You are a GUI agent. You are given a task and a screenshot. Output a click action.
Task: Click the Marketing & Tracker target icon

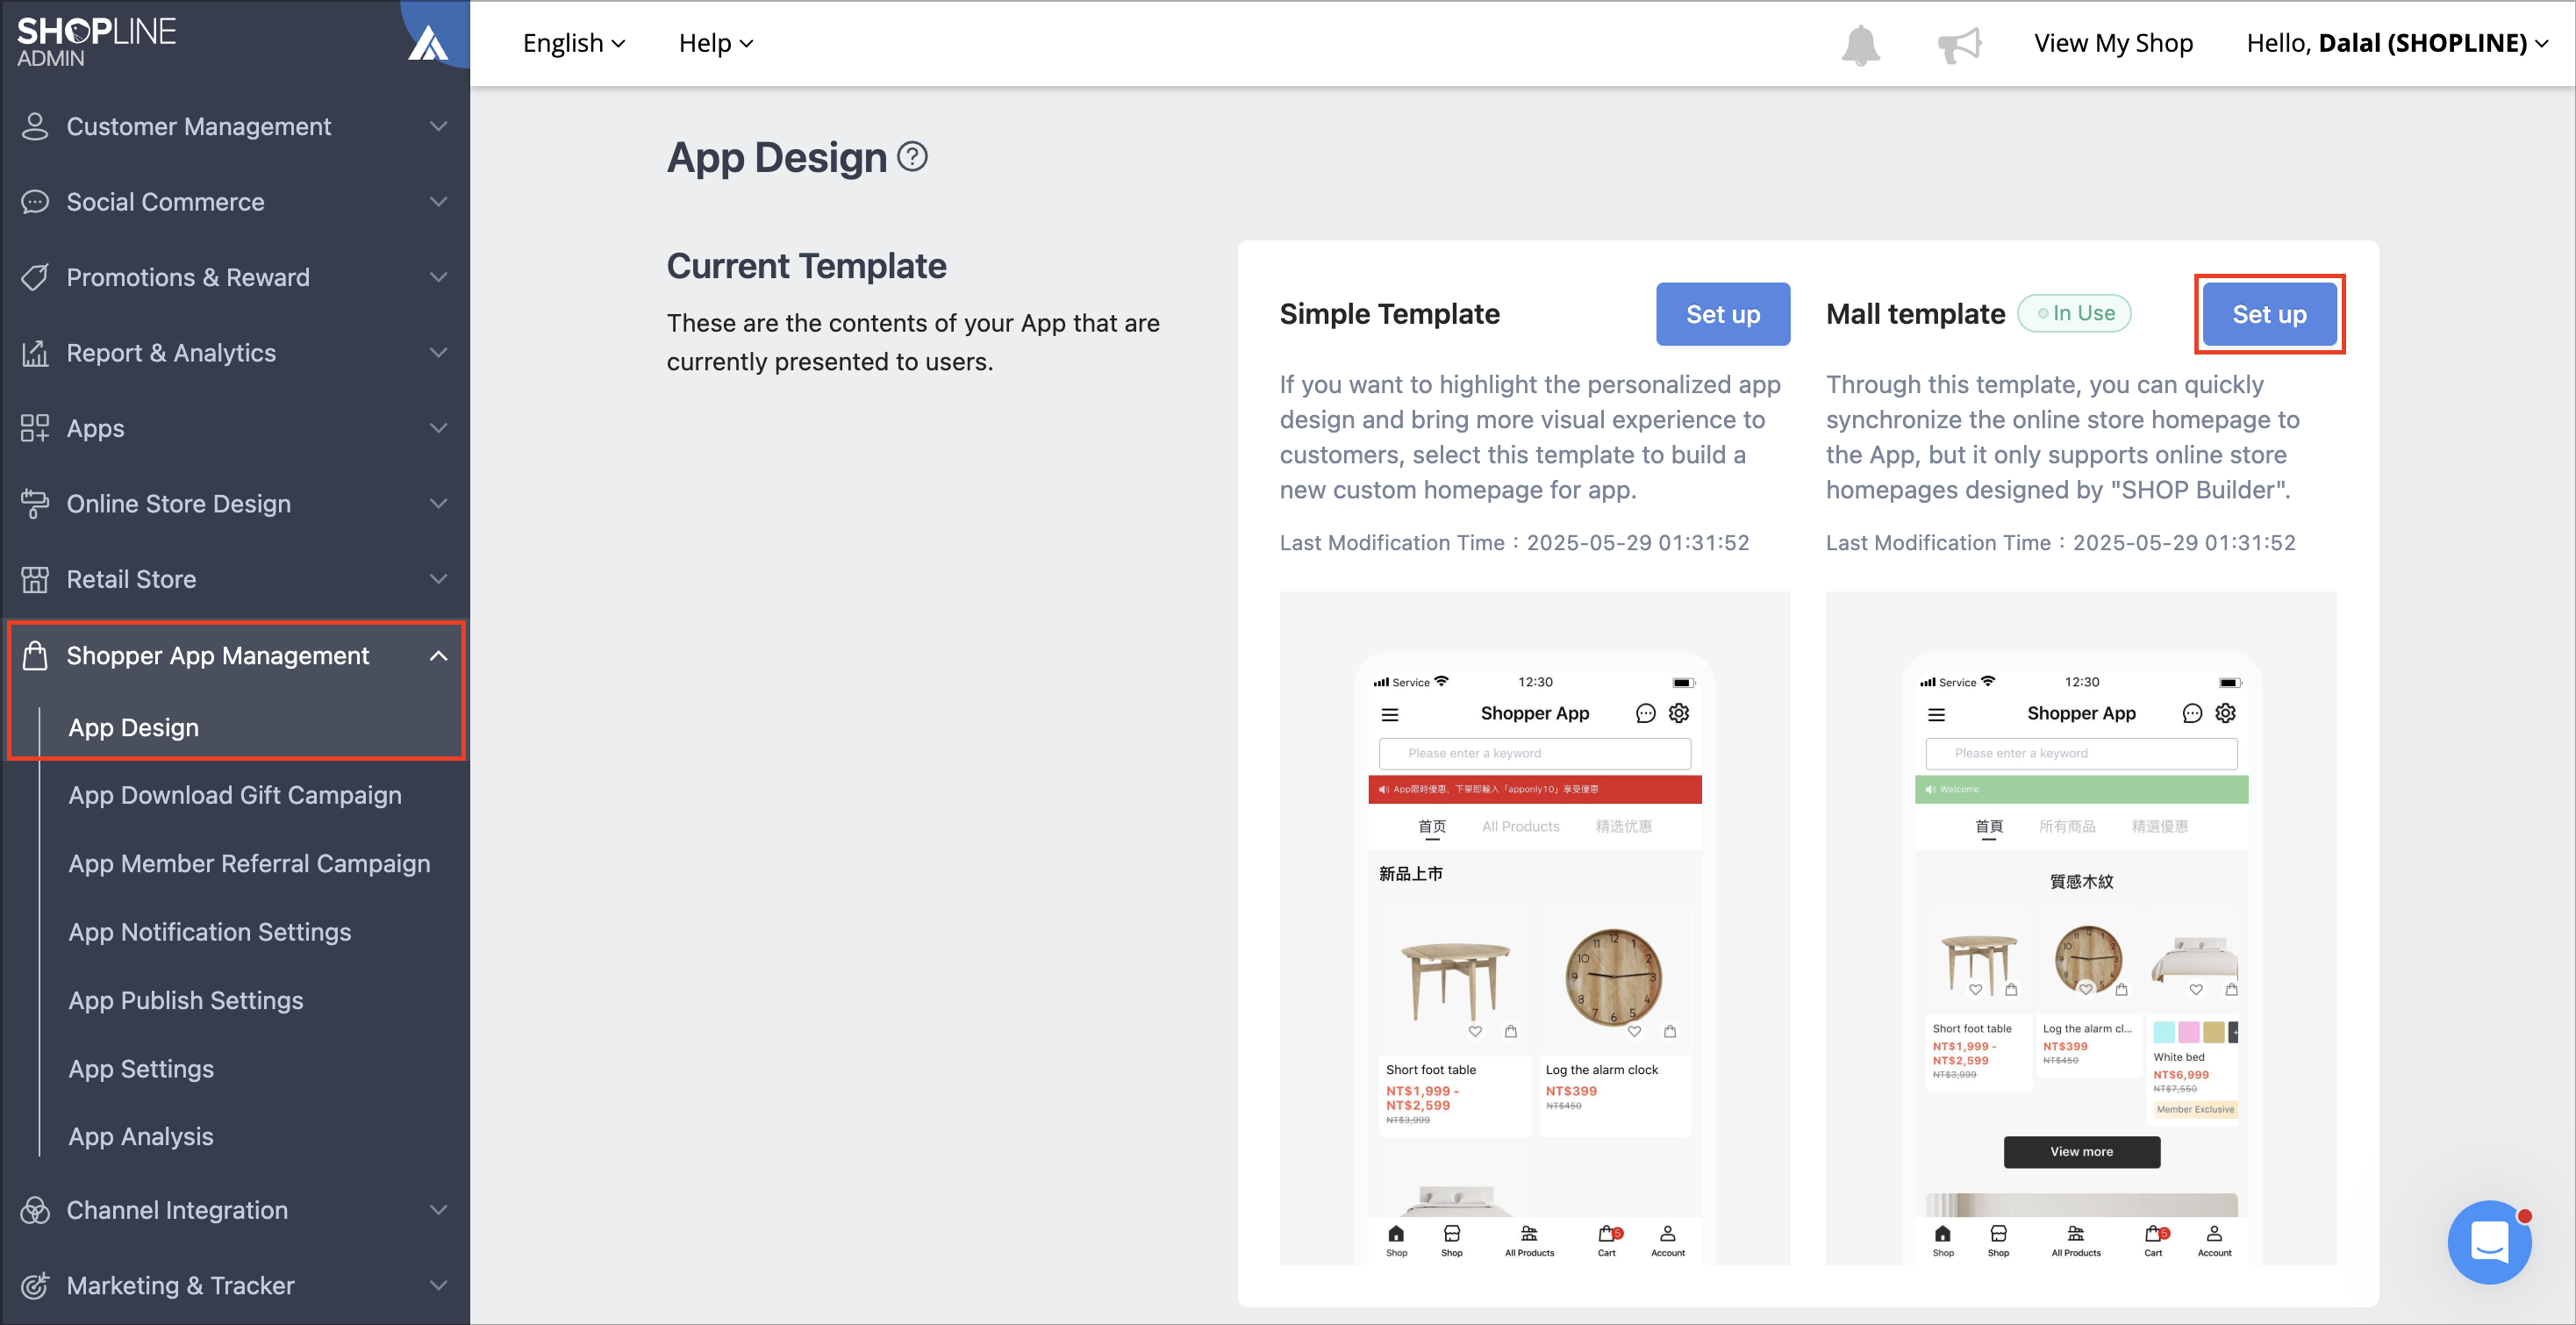click(35, 1286)
